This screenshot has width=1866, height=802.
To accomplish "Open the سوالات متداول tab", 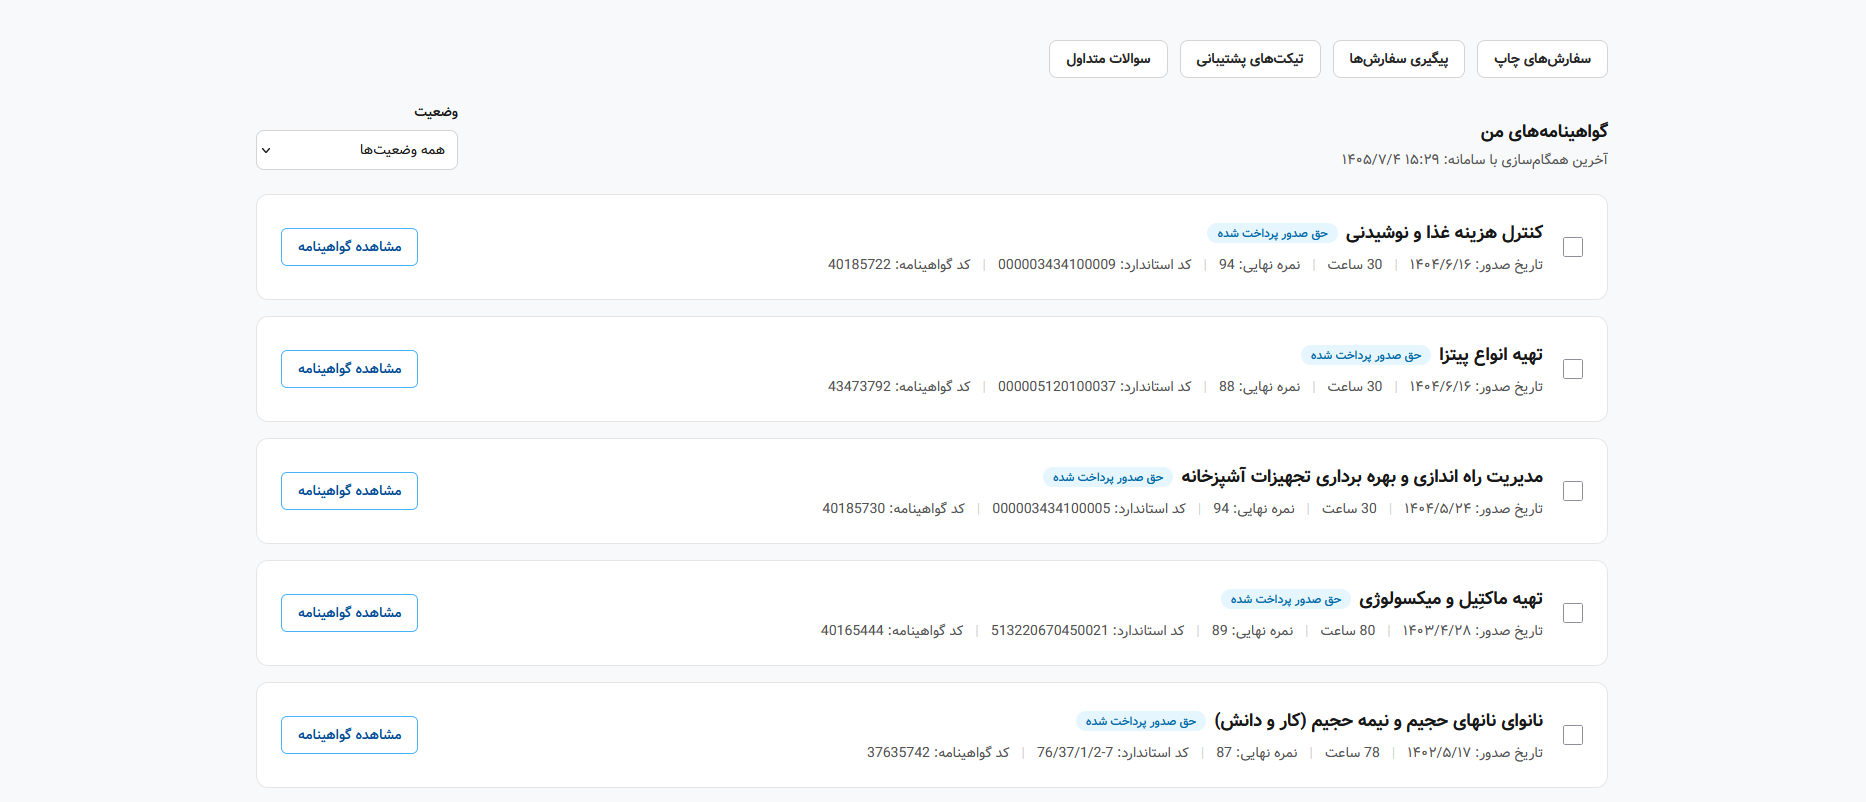I will 1108,59.
